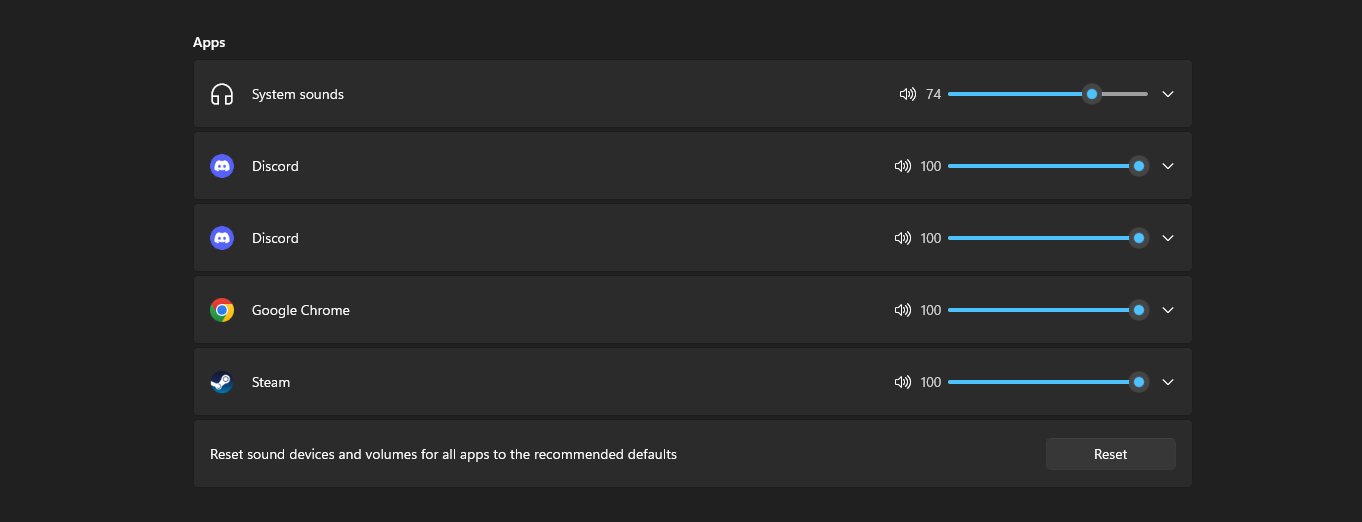Open the second Discord row's dropdown chevron

tap(1168, 238)
